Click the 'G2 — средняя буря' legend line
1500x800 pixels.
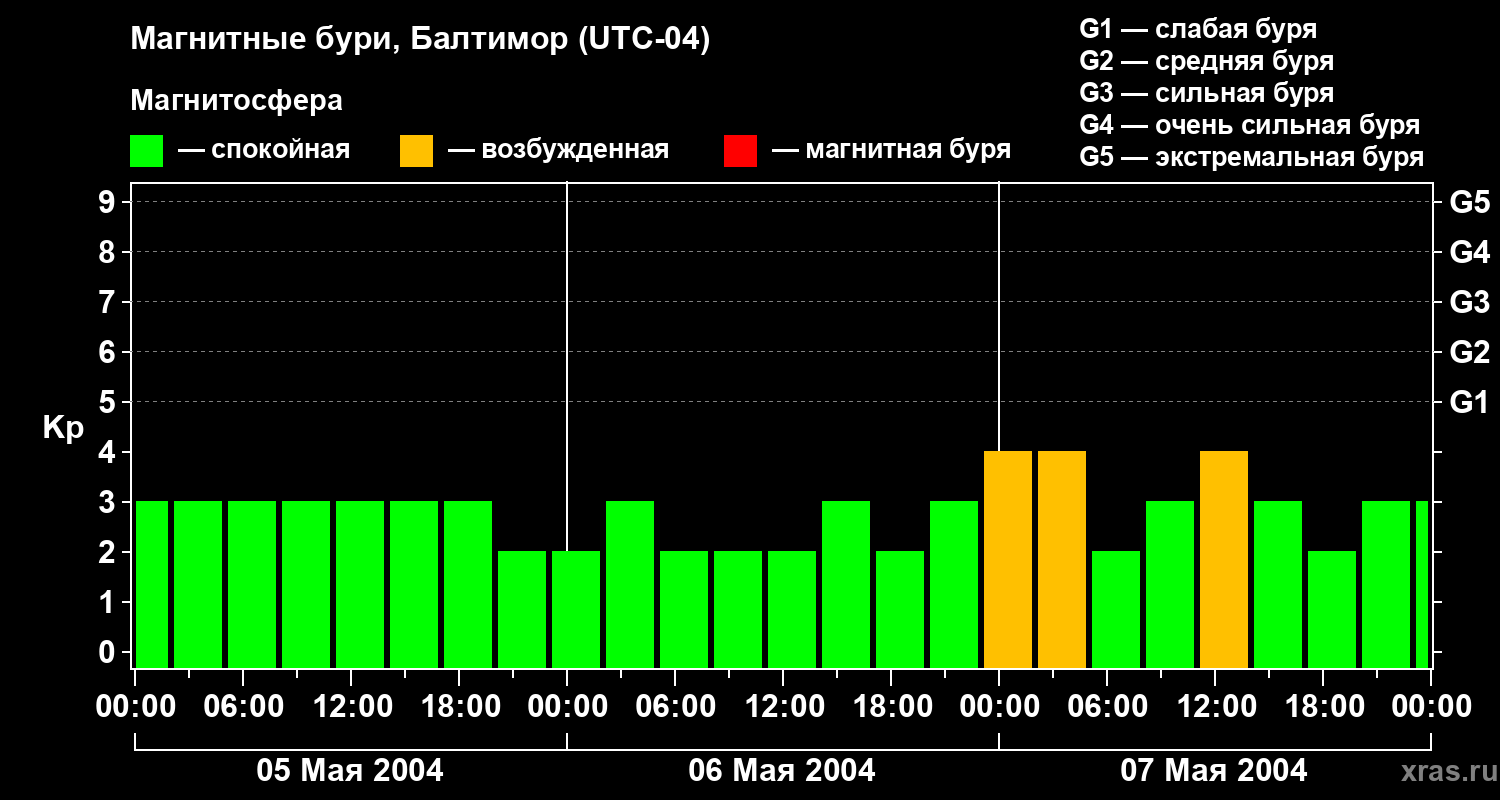point(1207,61)
